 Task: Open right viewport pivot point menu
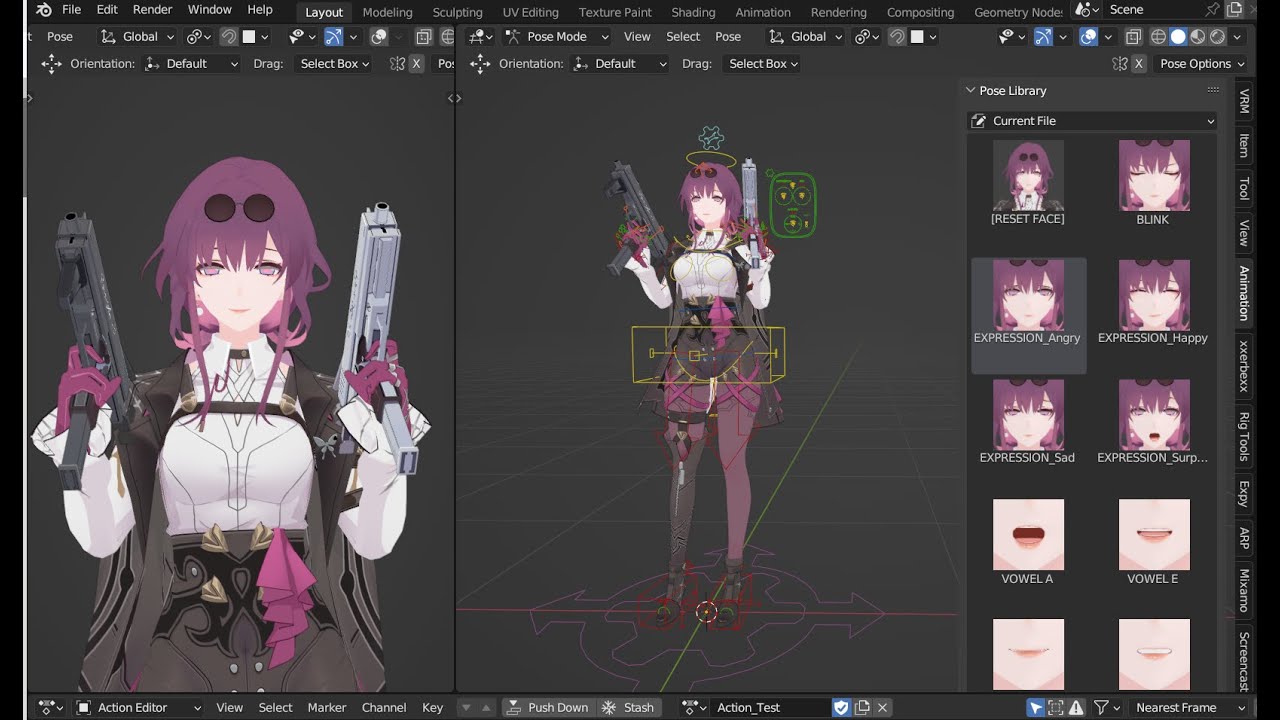tap(867, 37)
